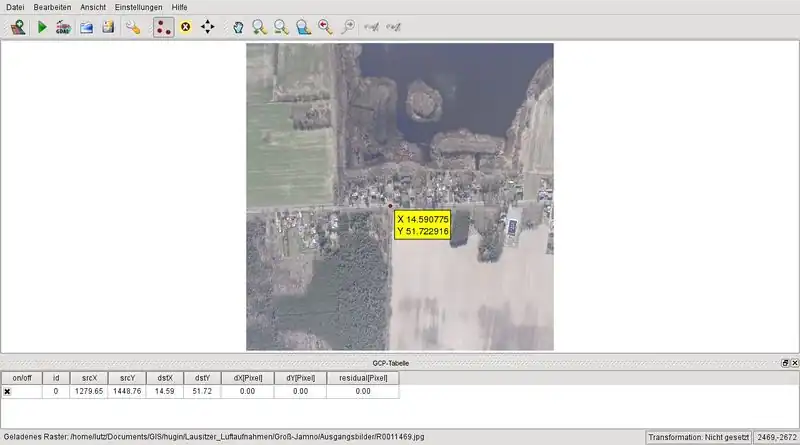Click the Open Raster toolbar icon
The height and width of the screenshot is (445, 800).
pyautogui.click(x=18, y=27)
